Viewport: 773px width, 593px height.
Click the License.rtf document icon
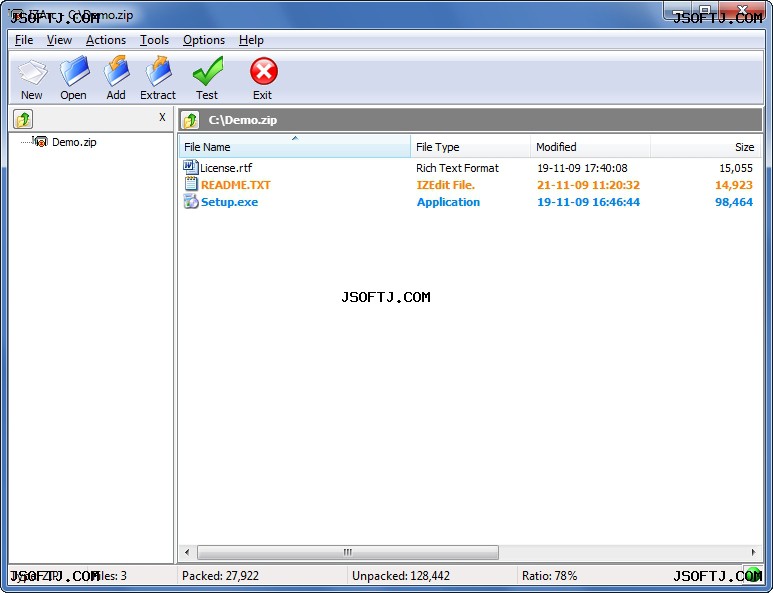[191, 167]
